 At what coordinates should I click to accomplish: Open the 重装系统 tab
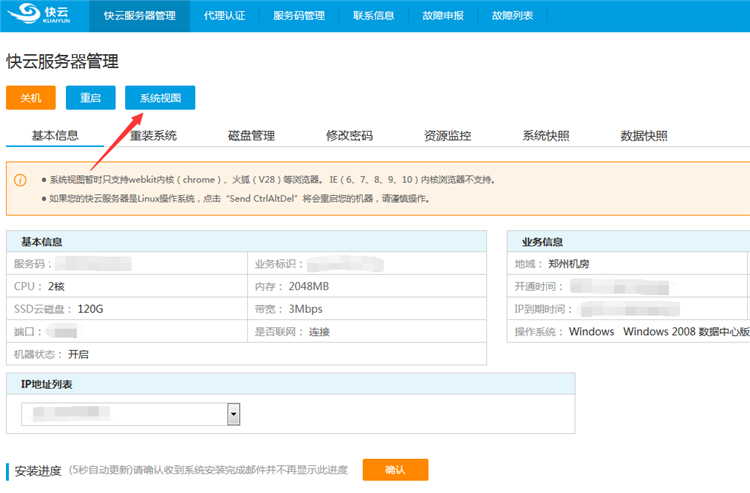(153, 136)
